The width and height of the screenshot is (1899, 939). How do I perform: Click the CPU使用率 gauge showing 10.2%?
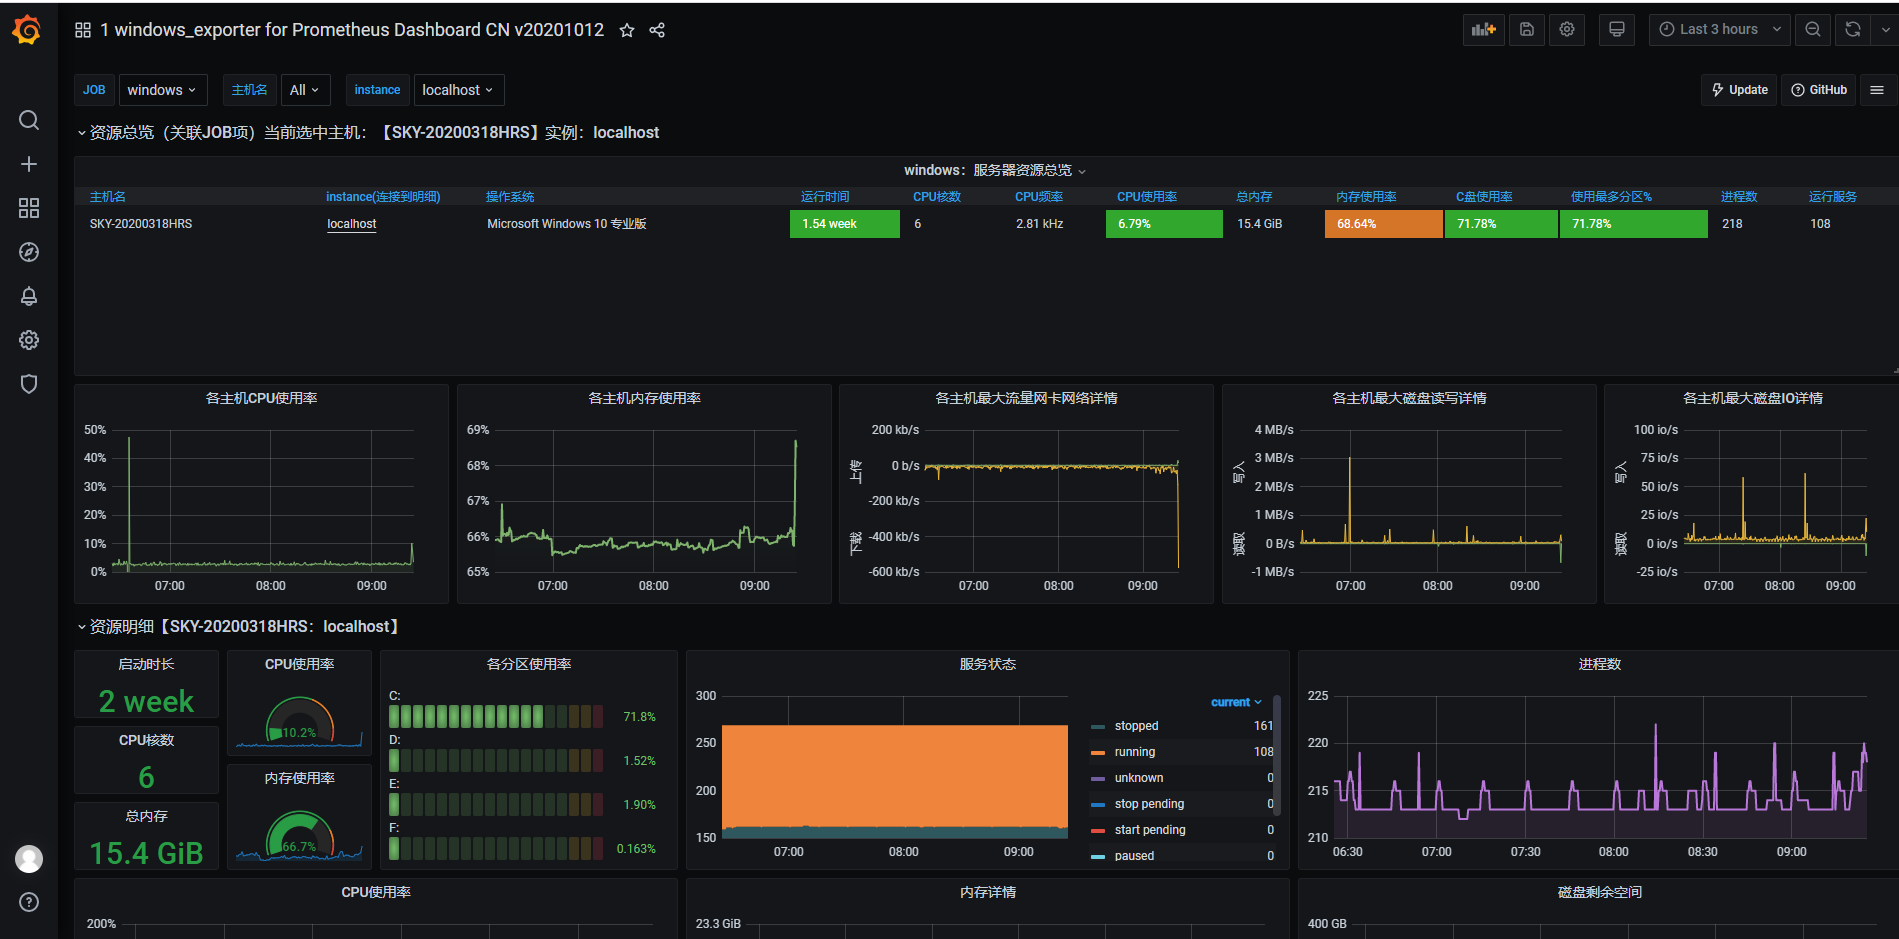tap(299, 720)
